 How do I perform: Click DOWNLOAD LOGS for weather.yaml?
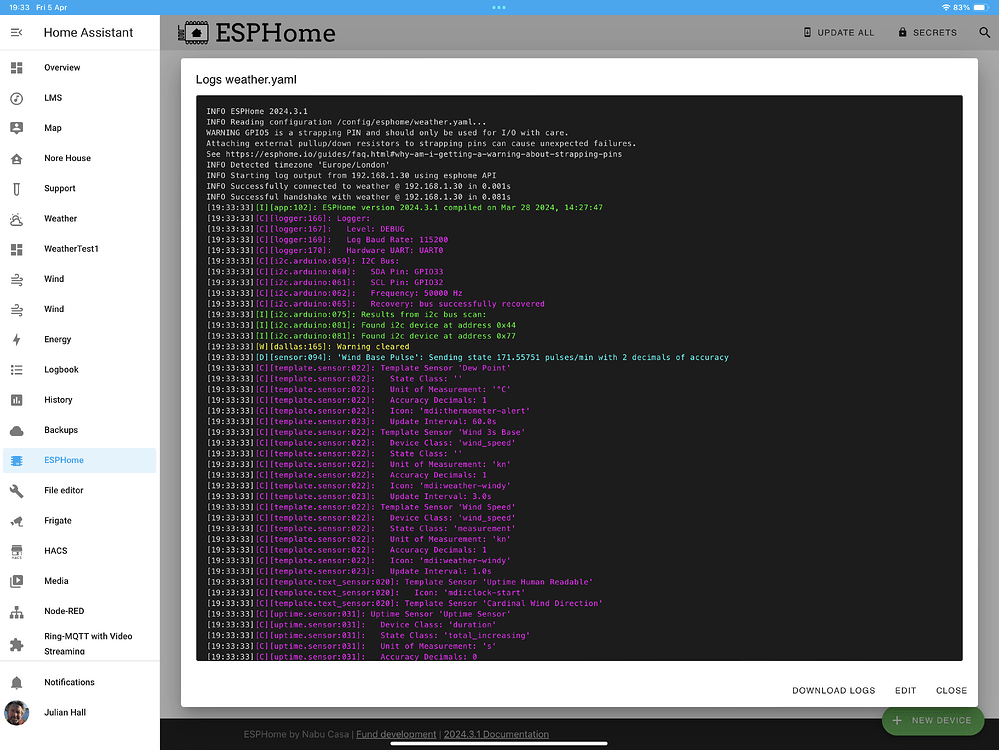833,690
